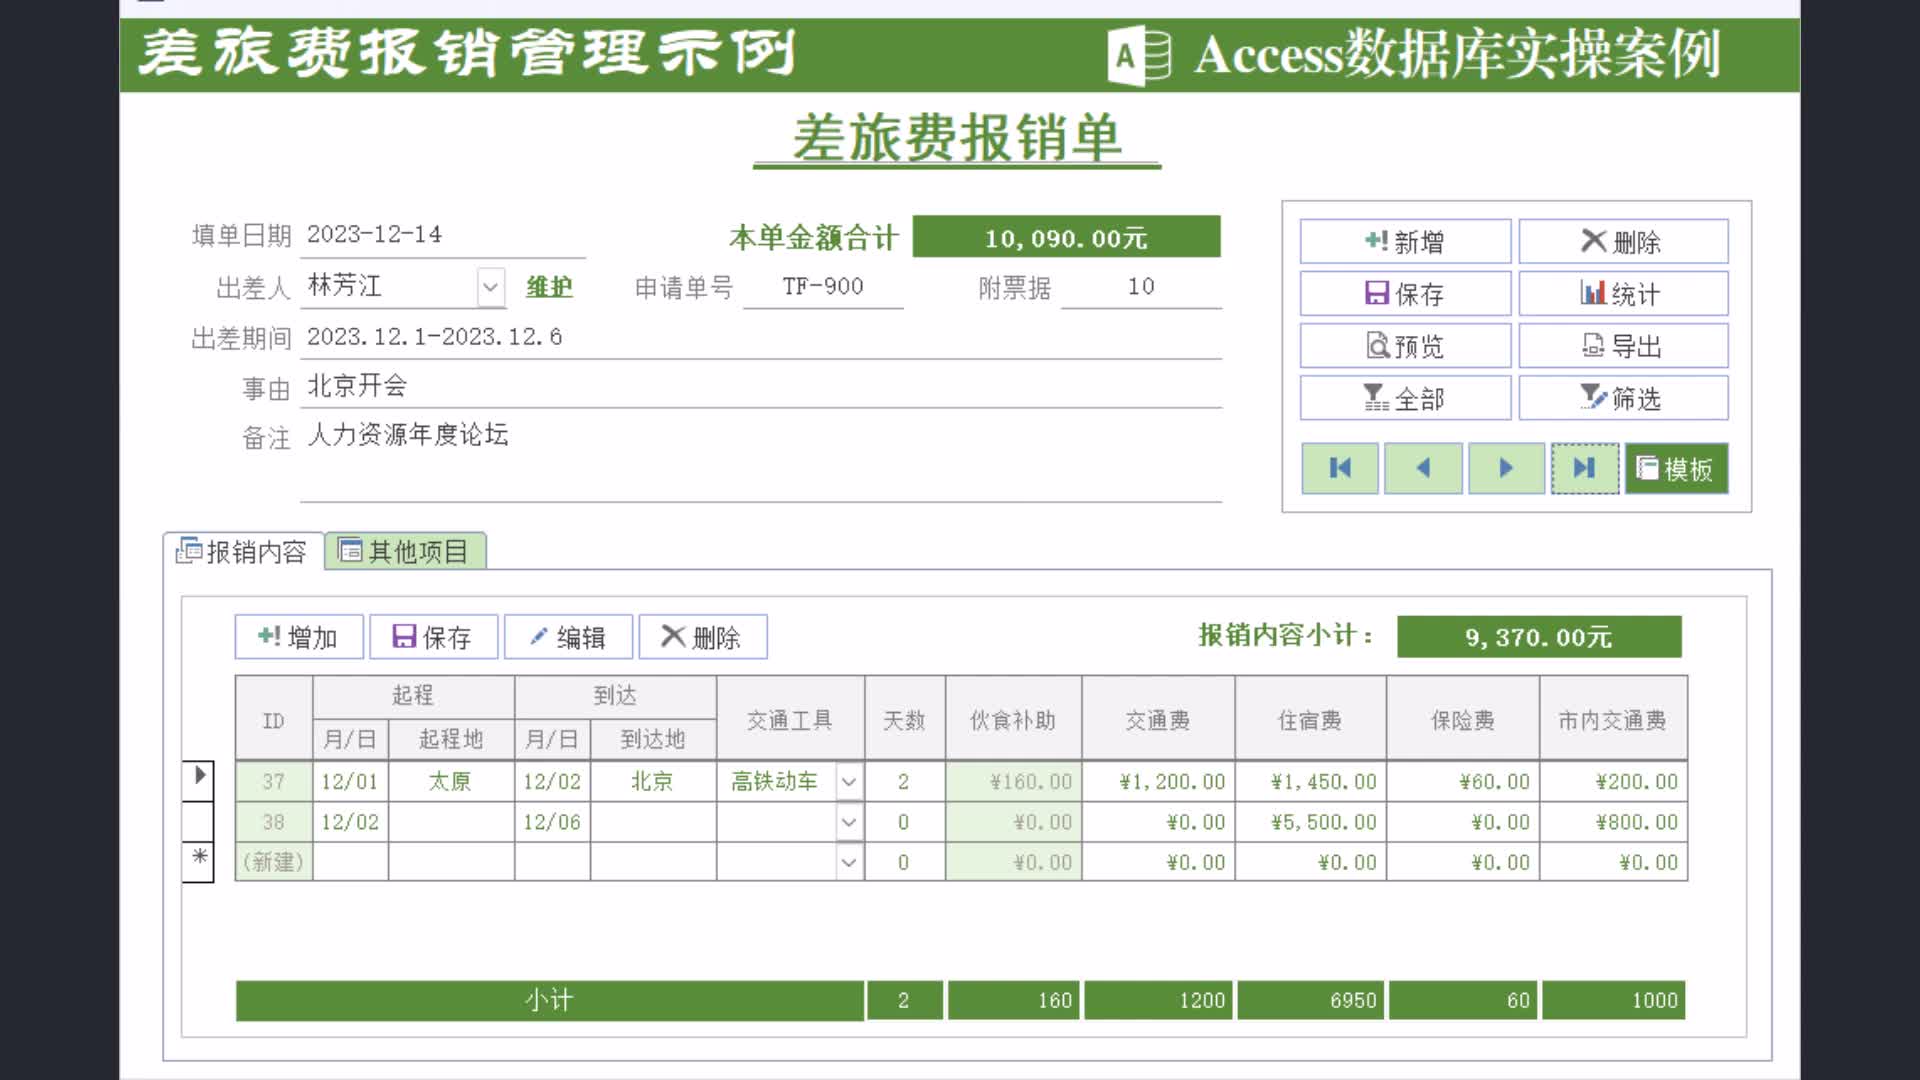
Task: Click the 伙食补助 cell ¥160.00
Action: pyautogui.click(x=1013, y=782)
